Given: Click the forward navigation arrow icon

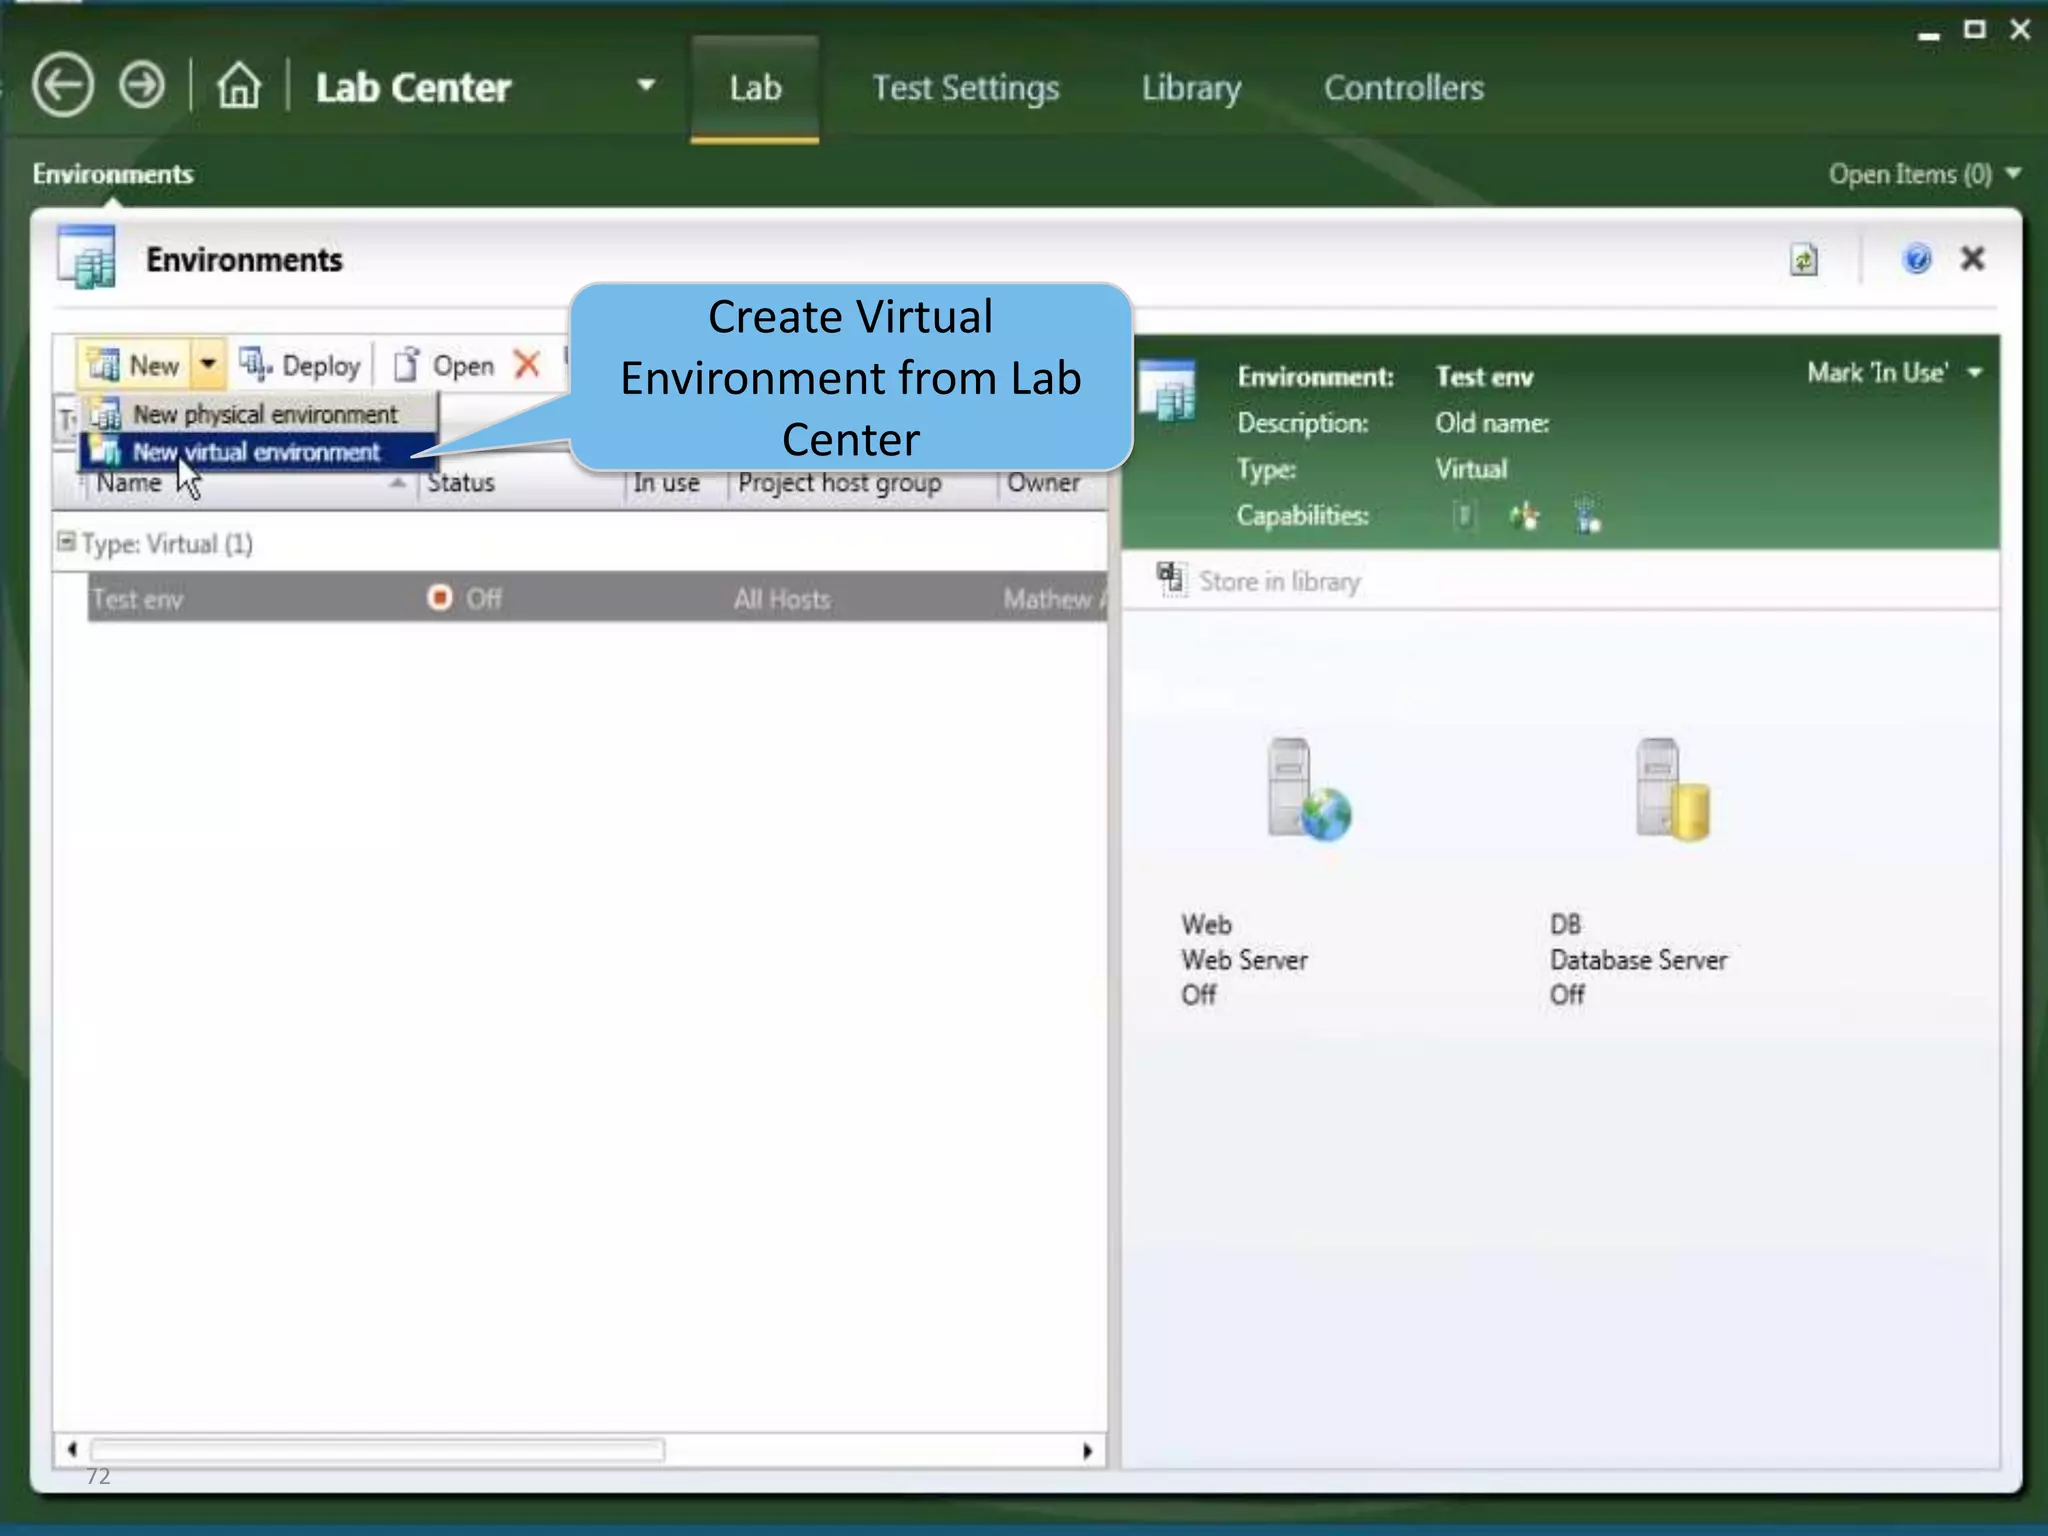Looking at the screenshot, I should click(x=142, y=86).
